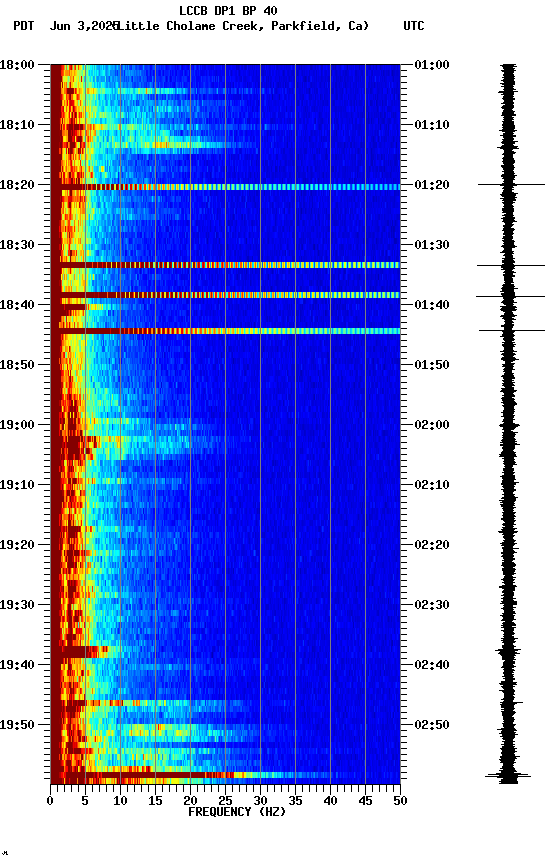The width and height of the screenshot is (552, 864).
Task: Click the 25 Hz frequency axis label
Action: pyautogui.click(x=225, y=801)
